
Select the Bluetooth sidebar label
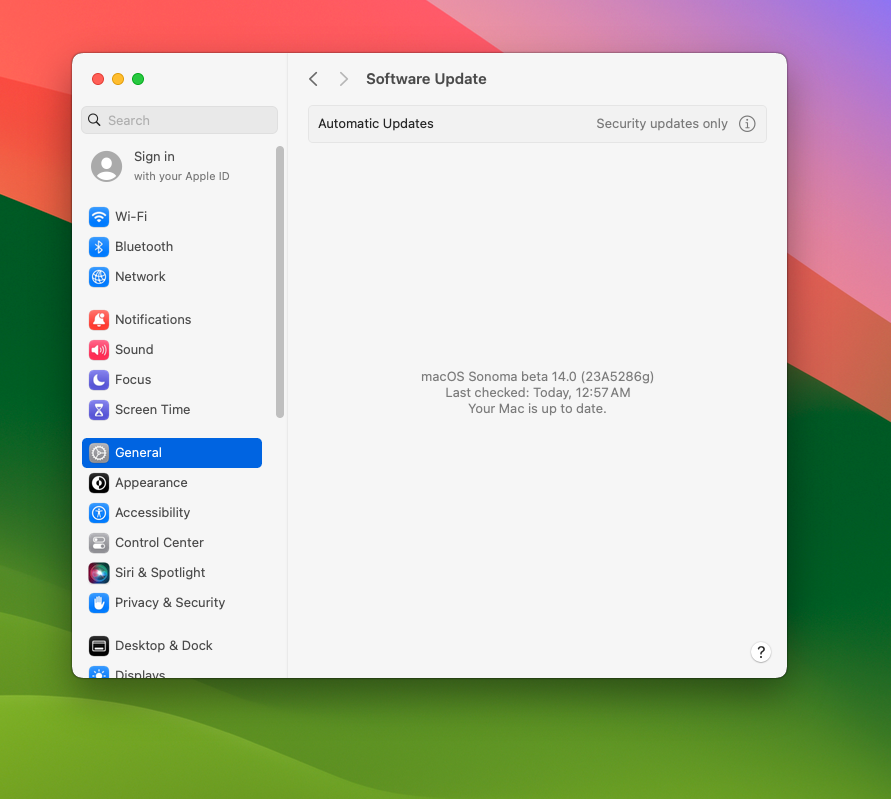coord(144,247)
